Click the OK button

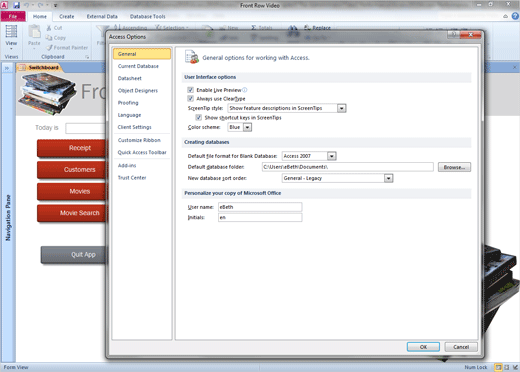click(423, 347)
